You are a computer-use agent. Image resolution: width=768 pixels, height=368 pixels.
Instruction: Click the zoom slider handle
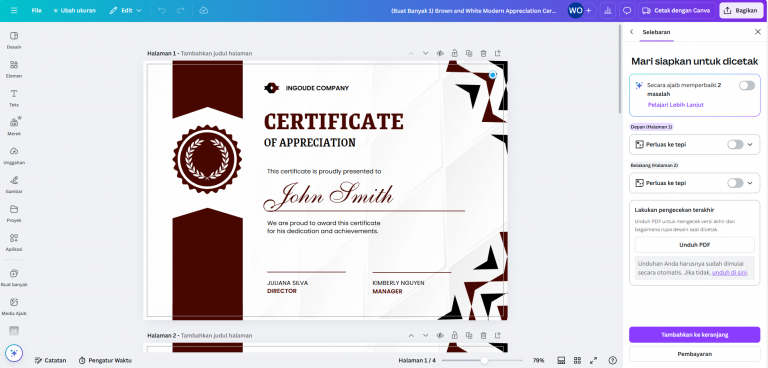[x=484, y=360]
